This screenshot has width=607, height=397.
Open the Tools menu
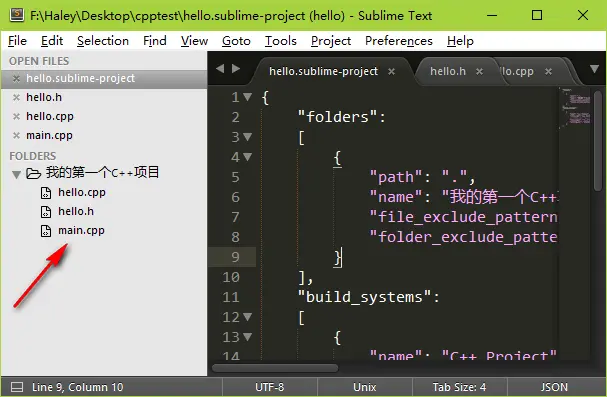[x=280, y=41]
